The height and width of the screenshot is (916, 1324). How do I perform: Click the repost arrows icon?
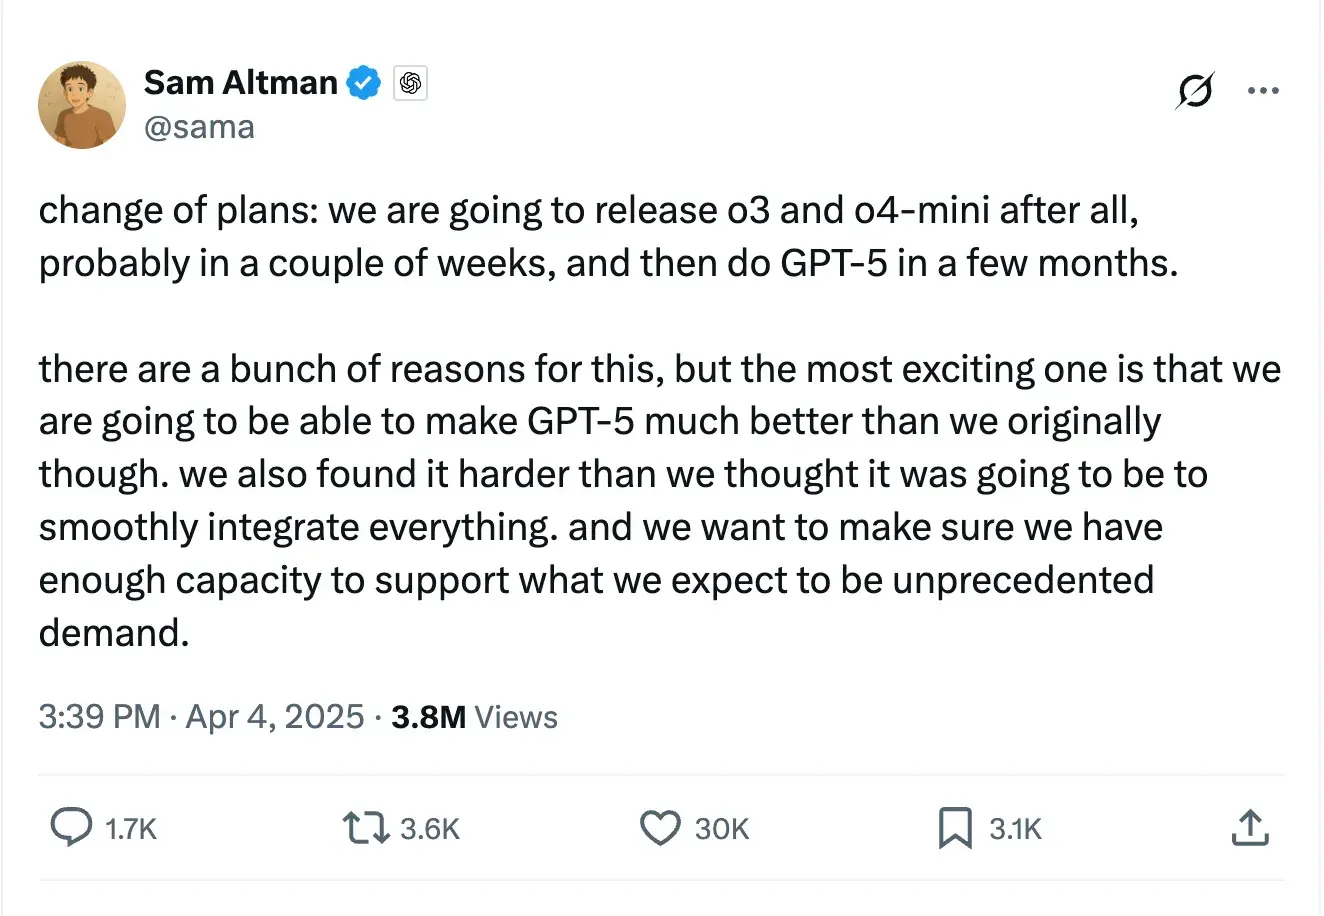(x=365, y=828)
